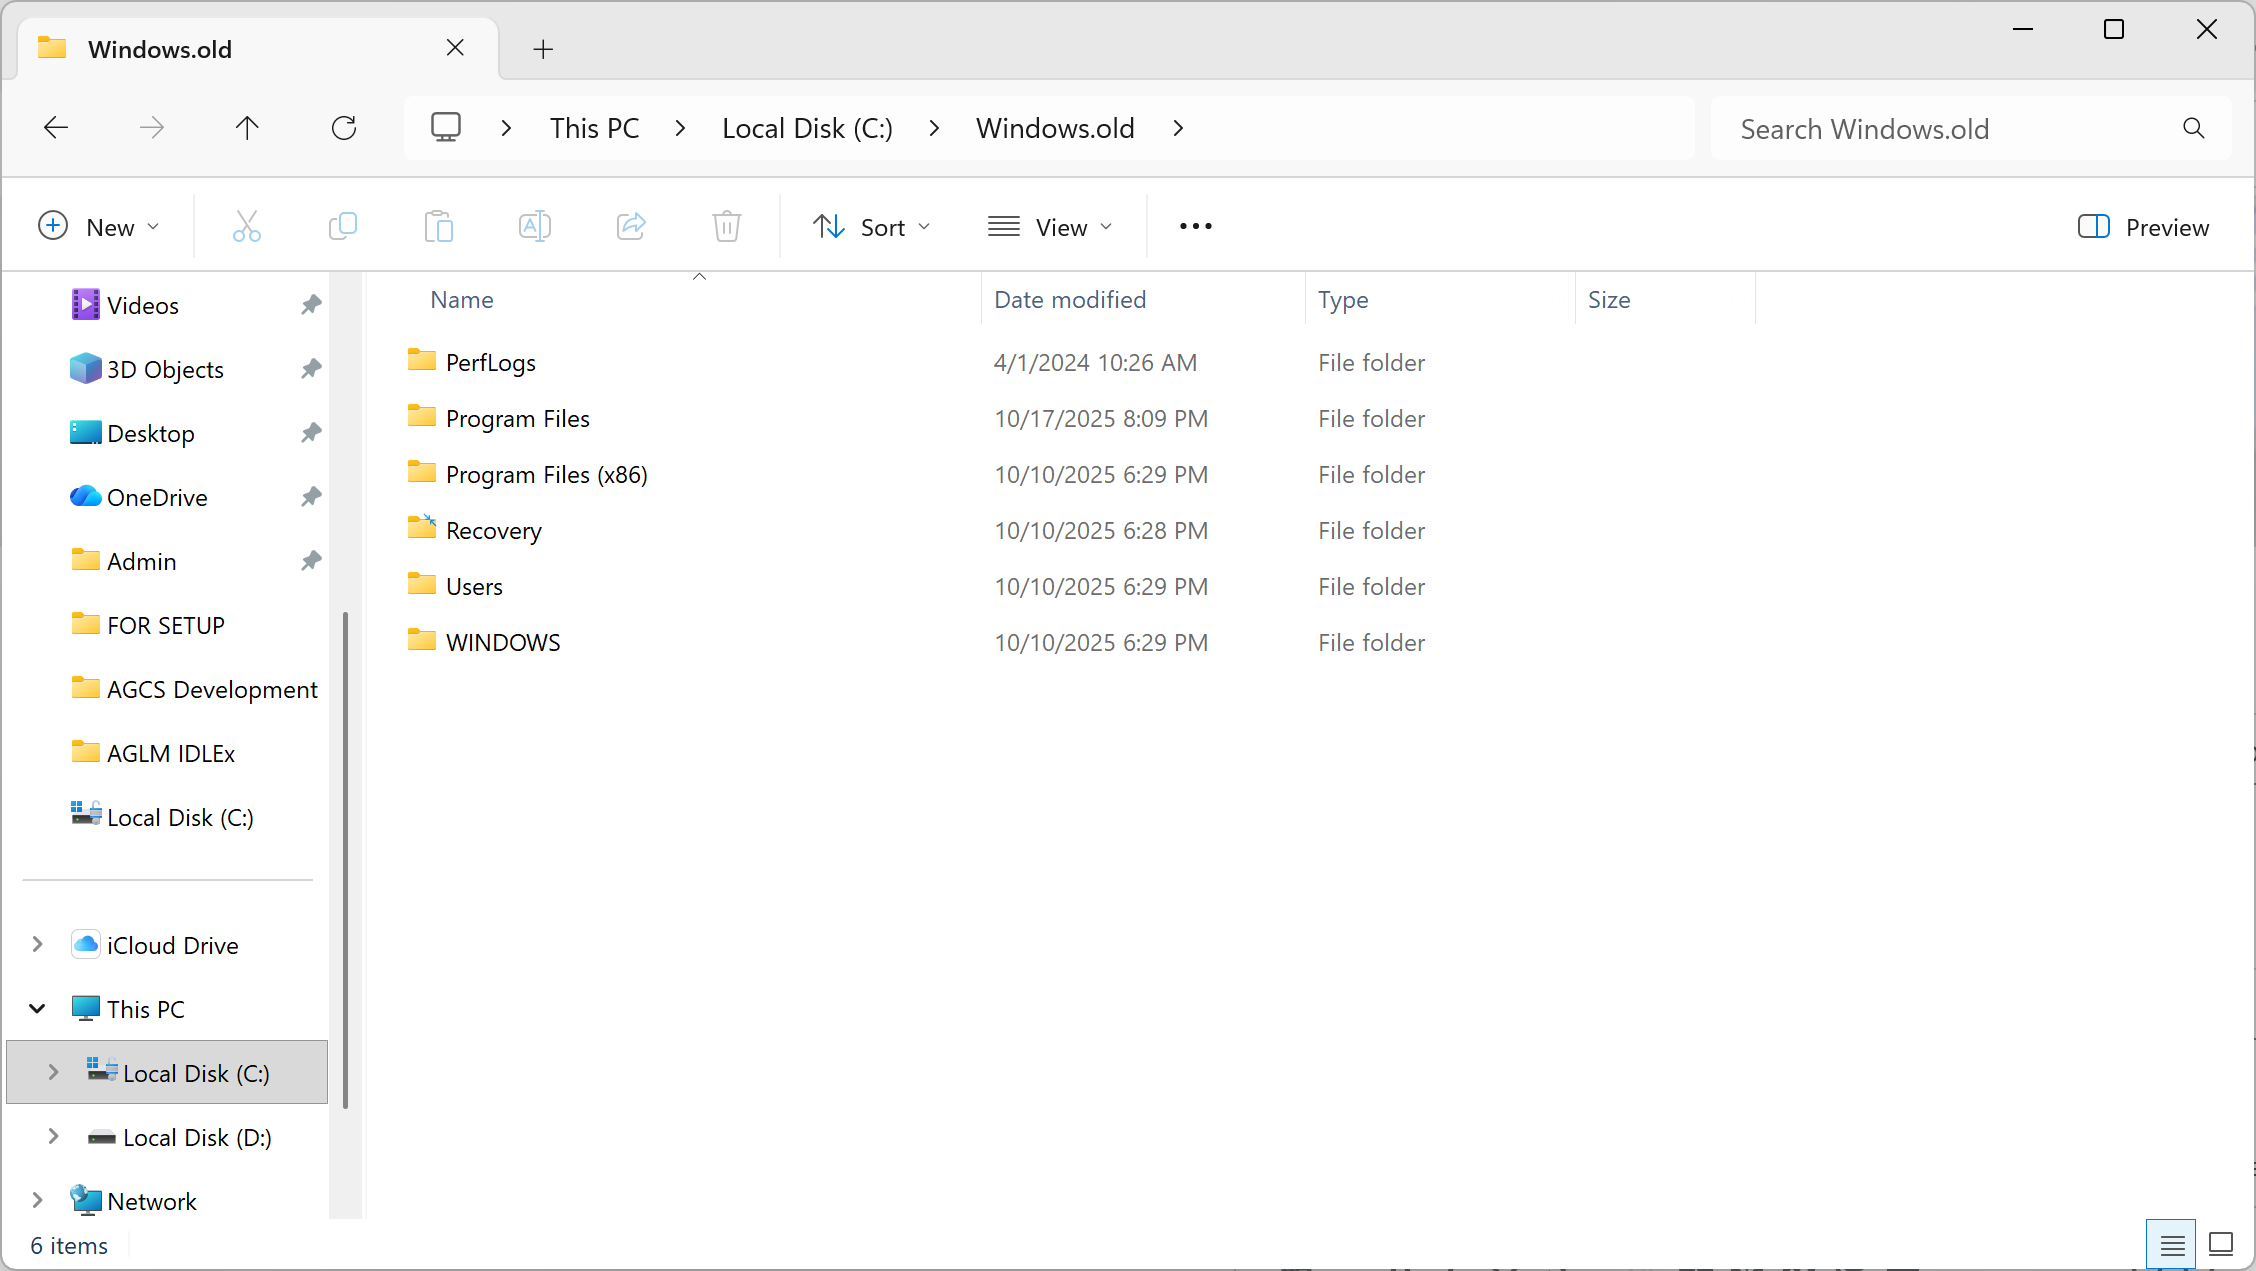Screen dimensions: 2256x1271
Task: Click pin icon beside Desktop
Action: [x=311, y=433]
